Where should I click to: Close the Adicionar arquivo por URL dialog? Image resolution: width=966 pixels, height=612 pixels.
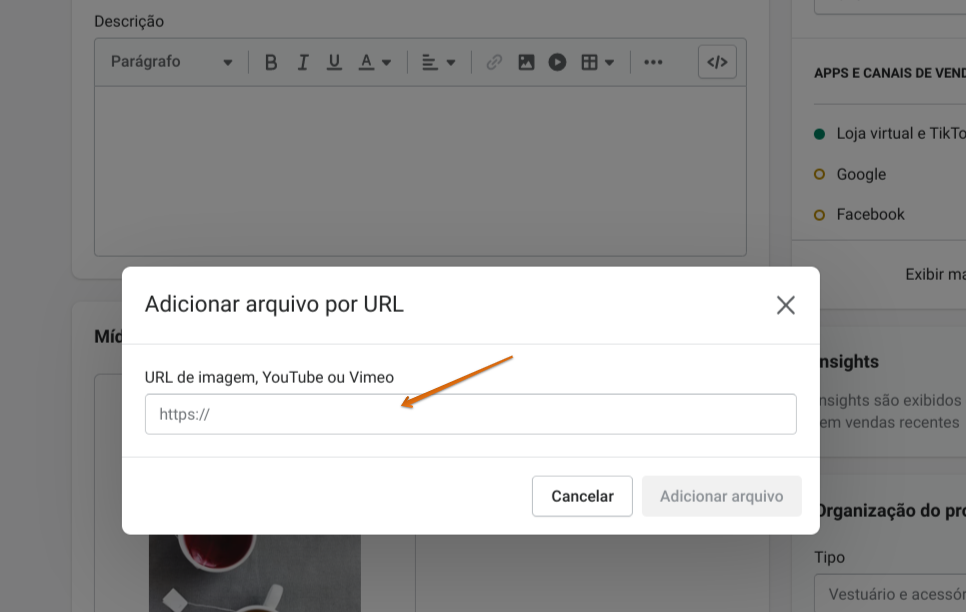tap(785, 305)
